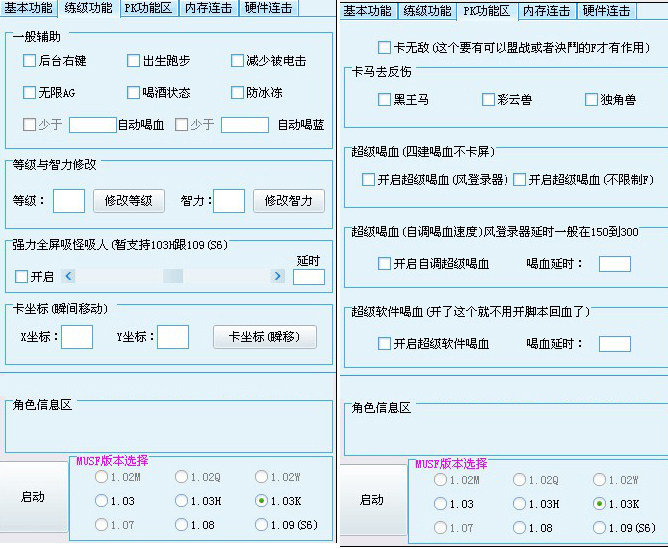Select 1.02Q version in right window

[x=519, y=480]
